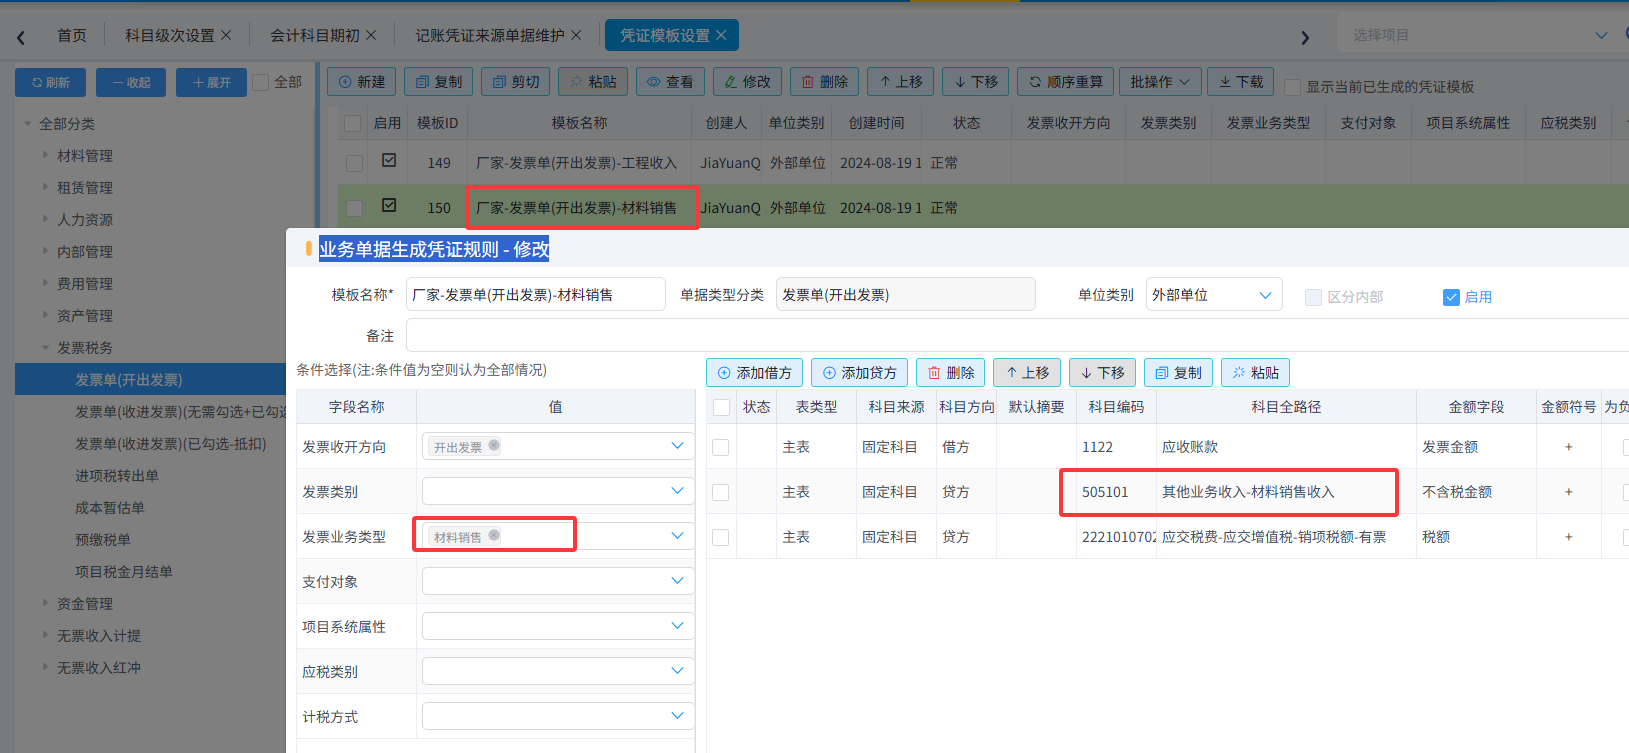Select 发票单(收进发票)(已勾选-抵扣) tree item
This screenshot has width=1629, height=753.
(171, 444)
